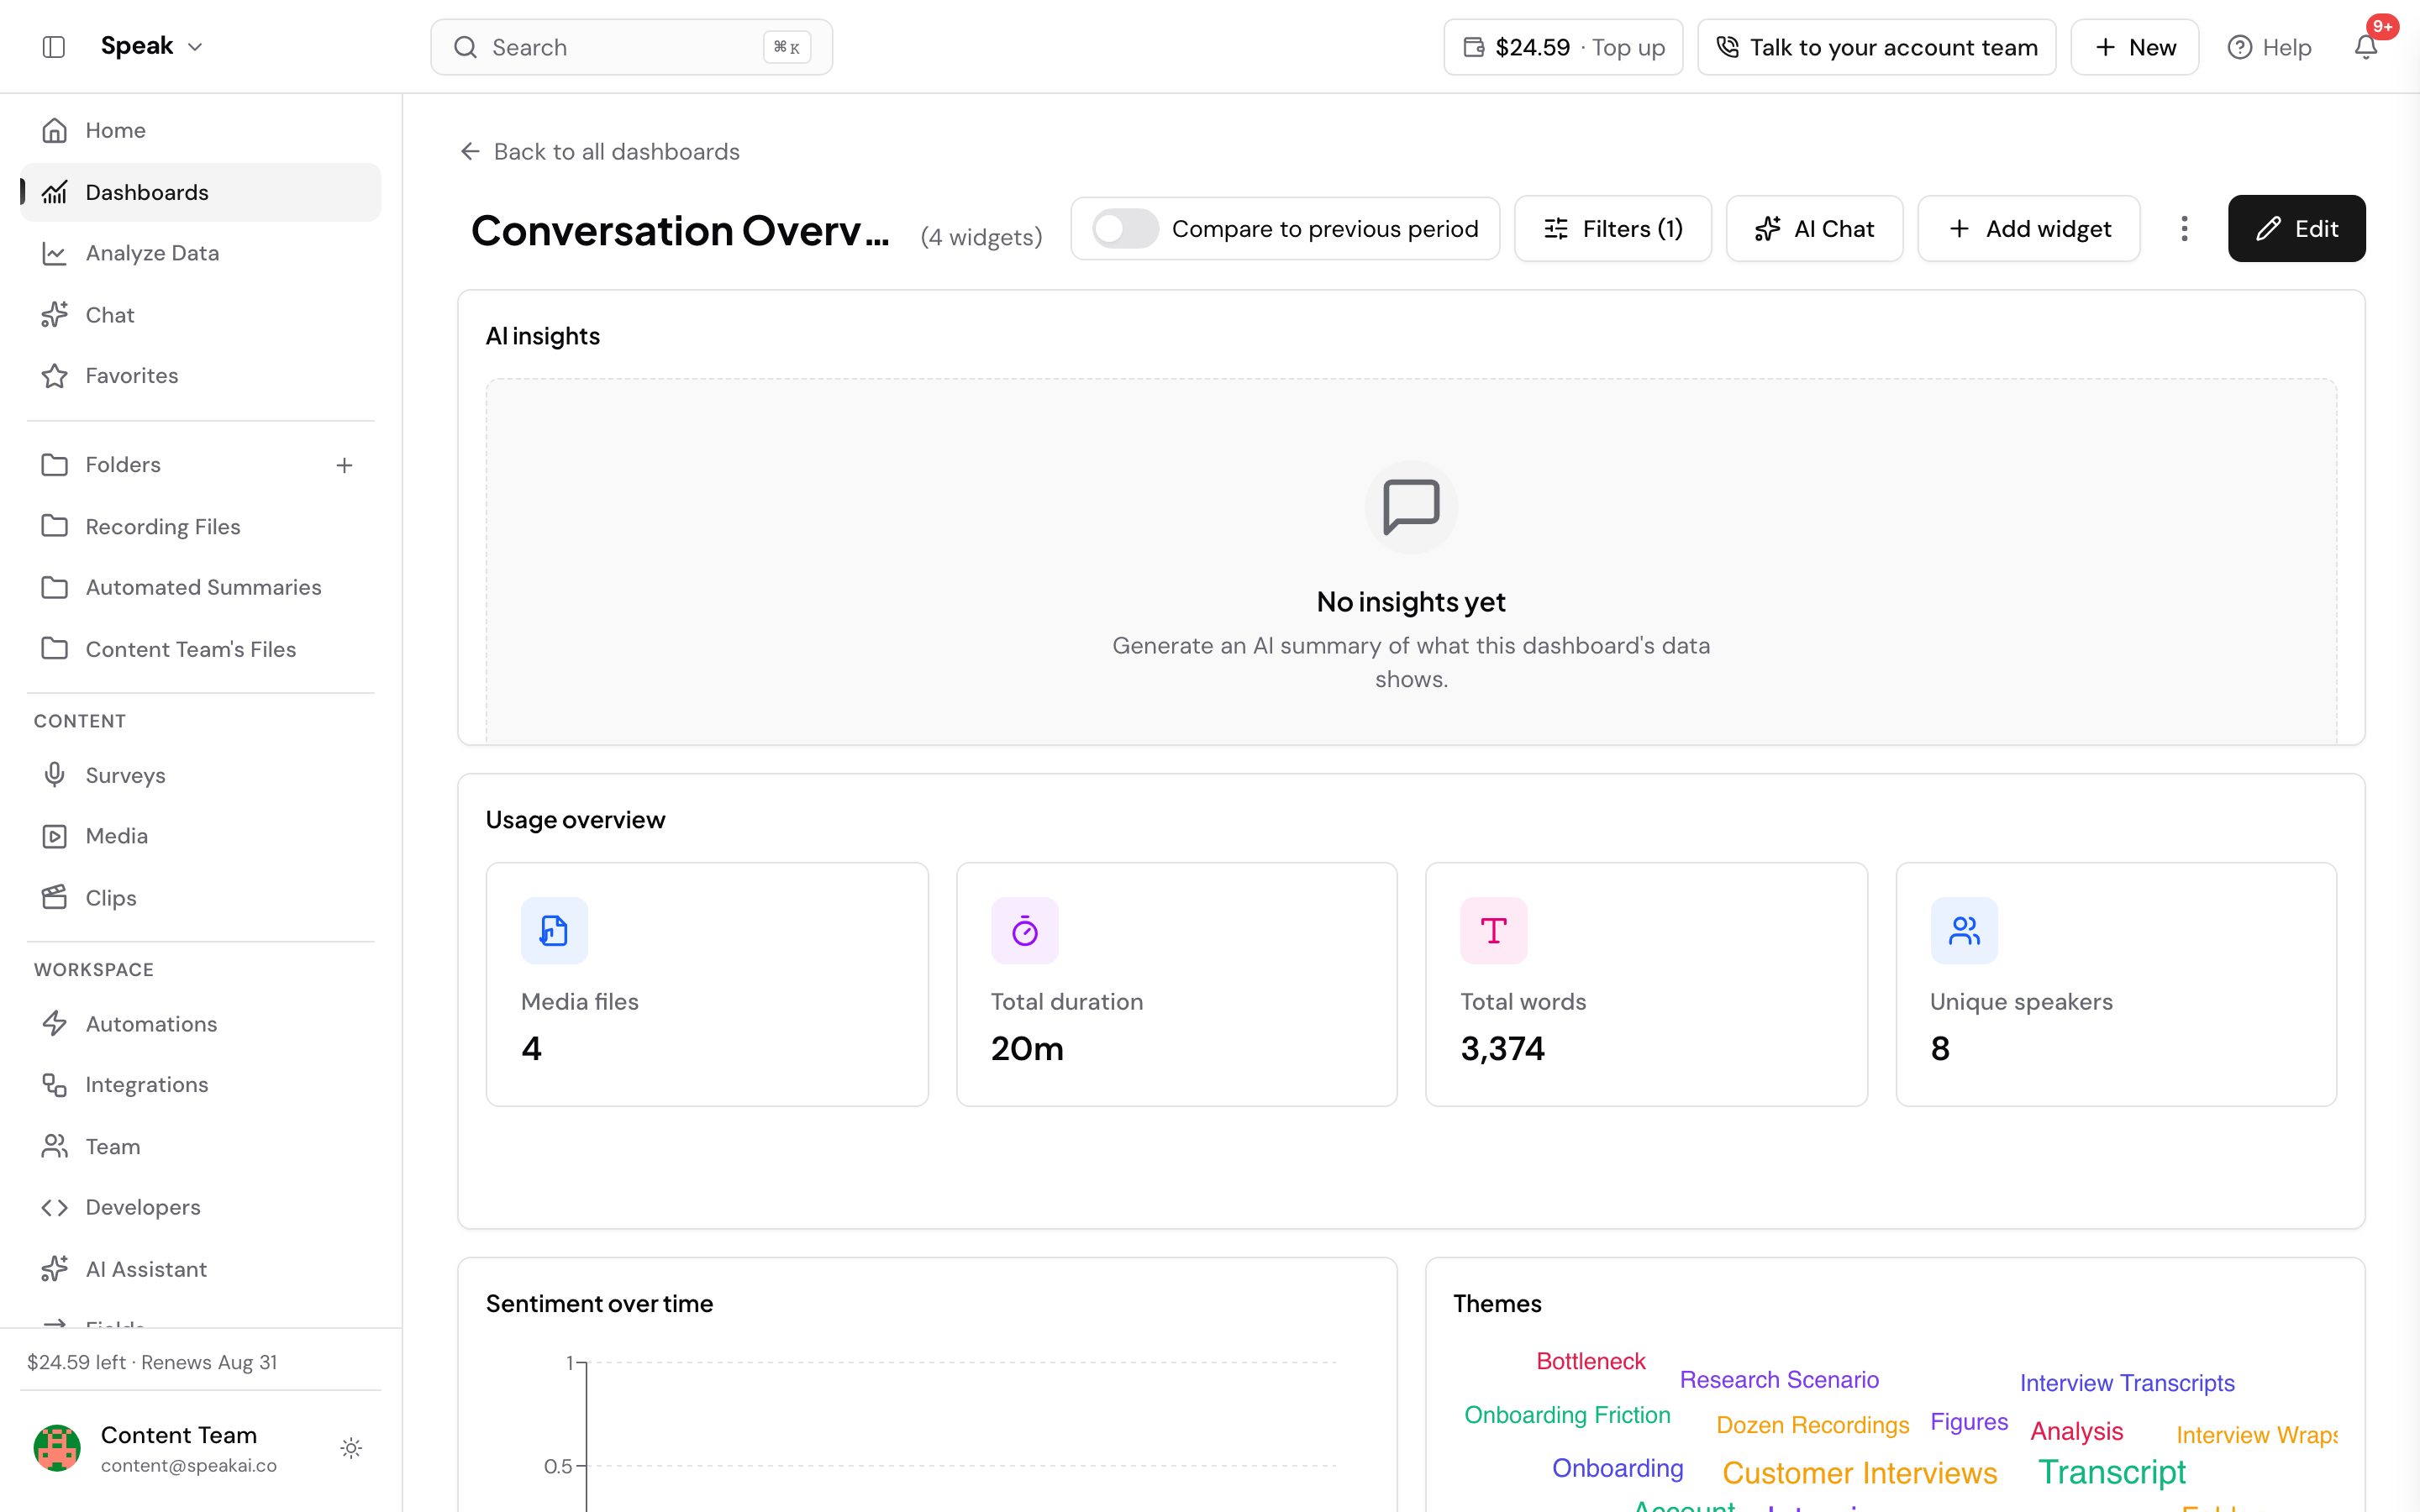Click the Developers code brackets icon
The height and width of the screenshot is (1512, 2420).
click(x=55, y=1207)
